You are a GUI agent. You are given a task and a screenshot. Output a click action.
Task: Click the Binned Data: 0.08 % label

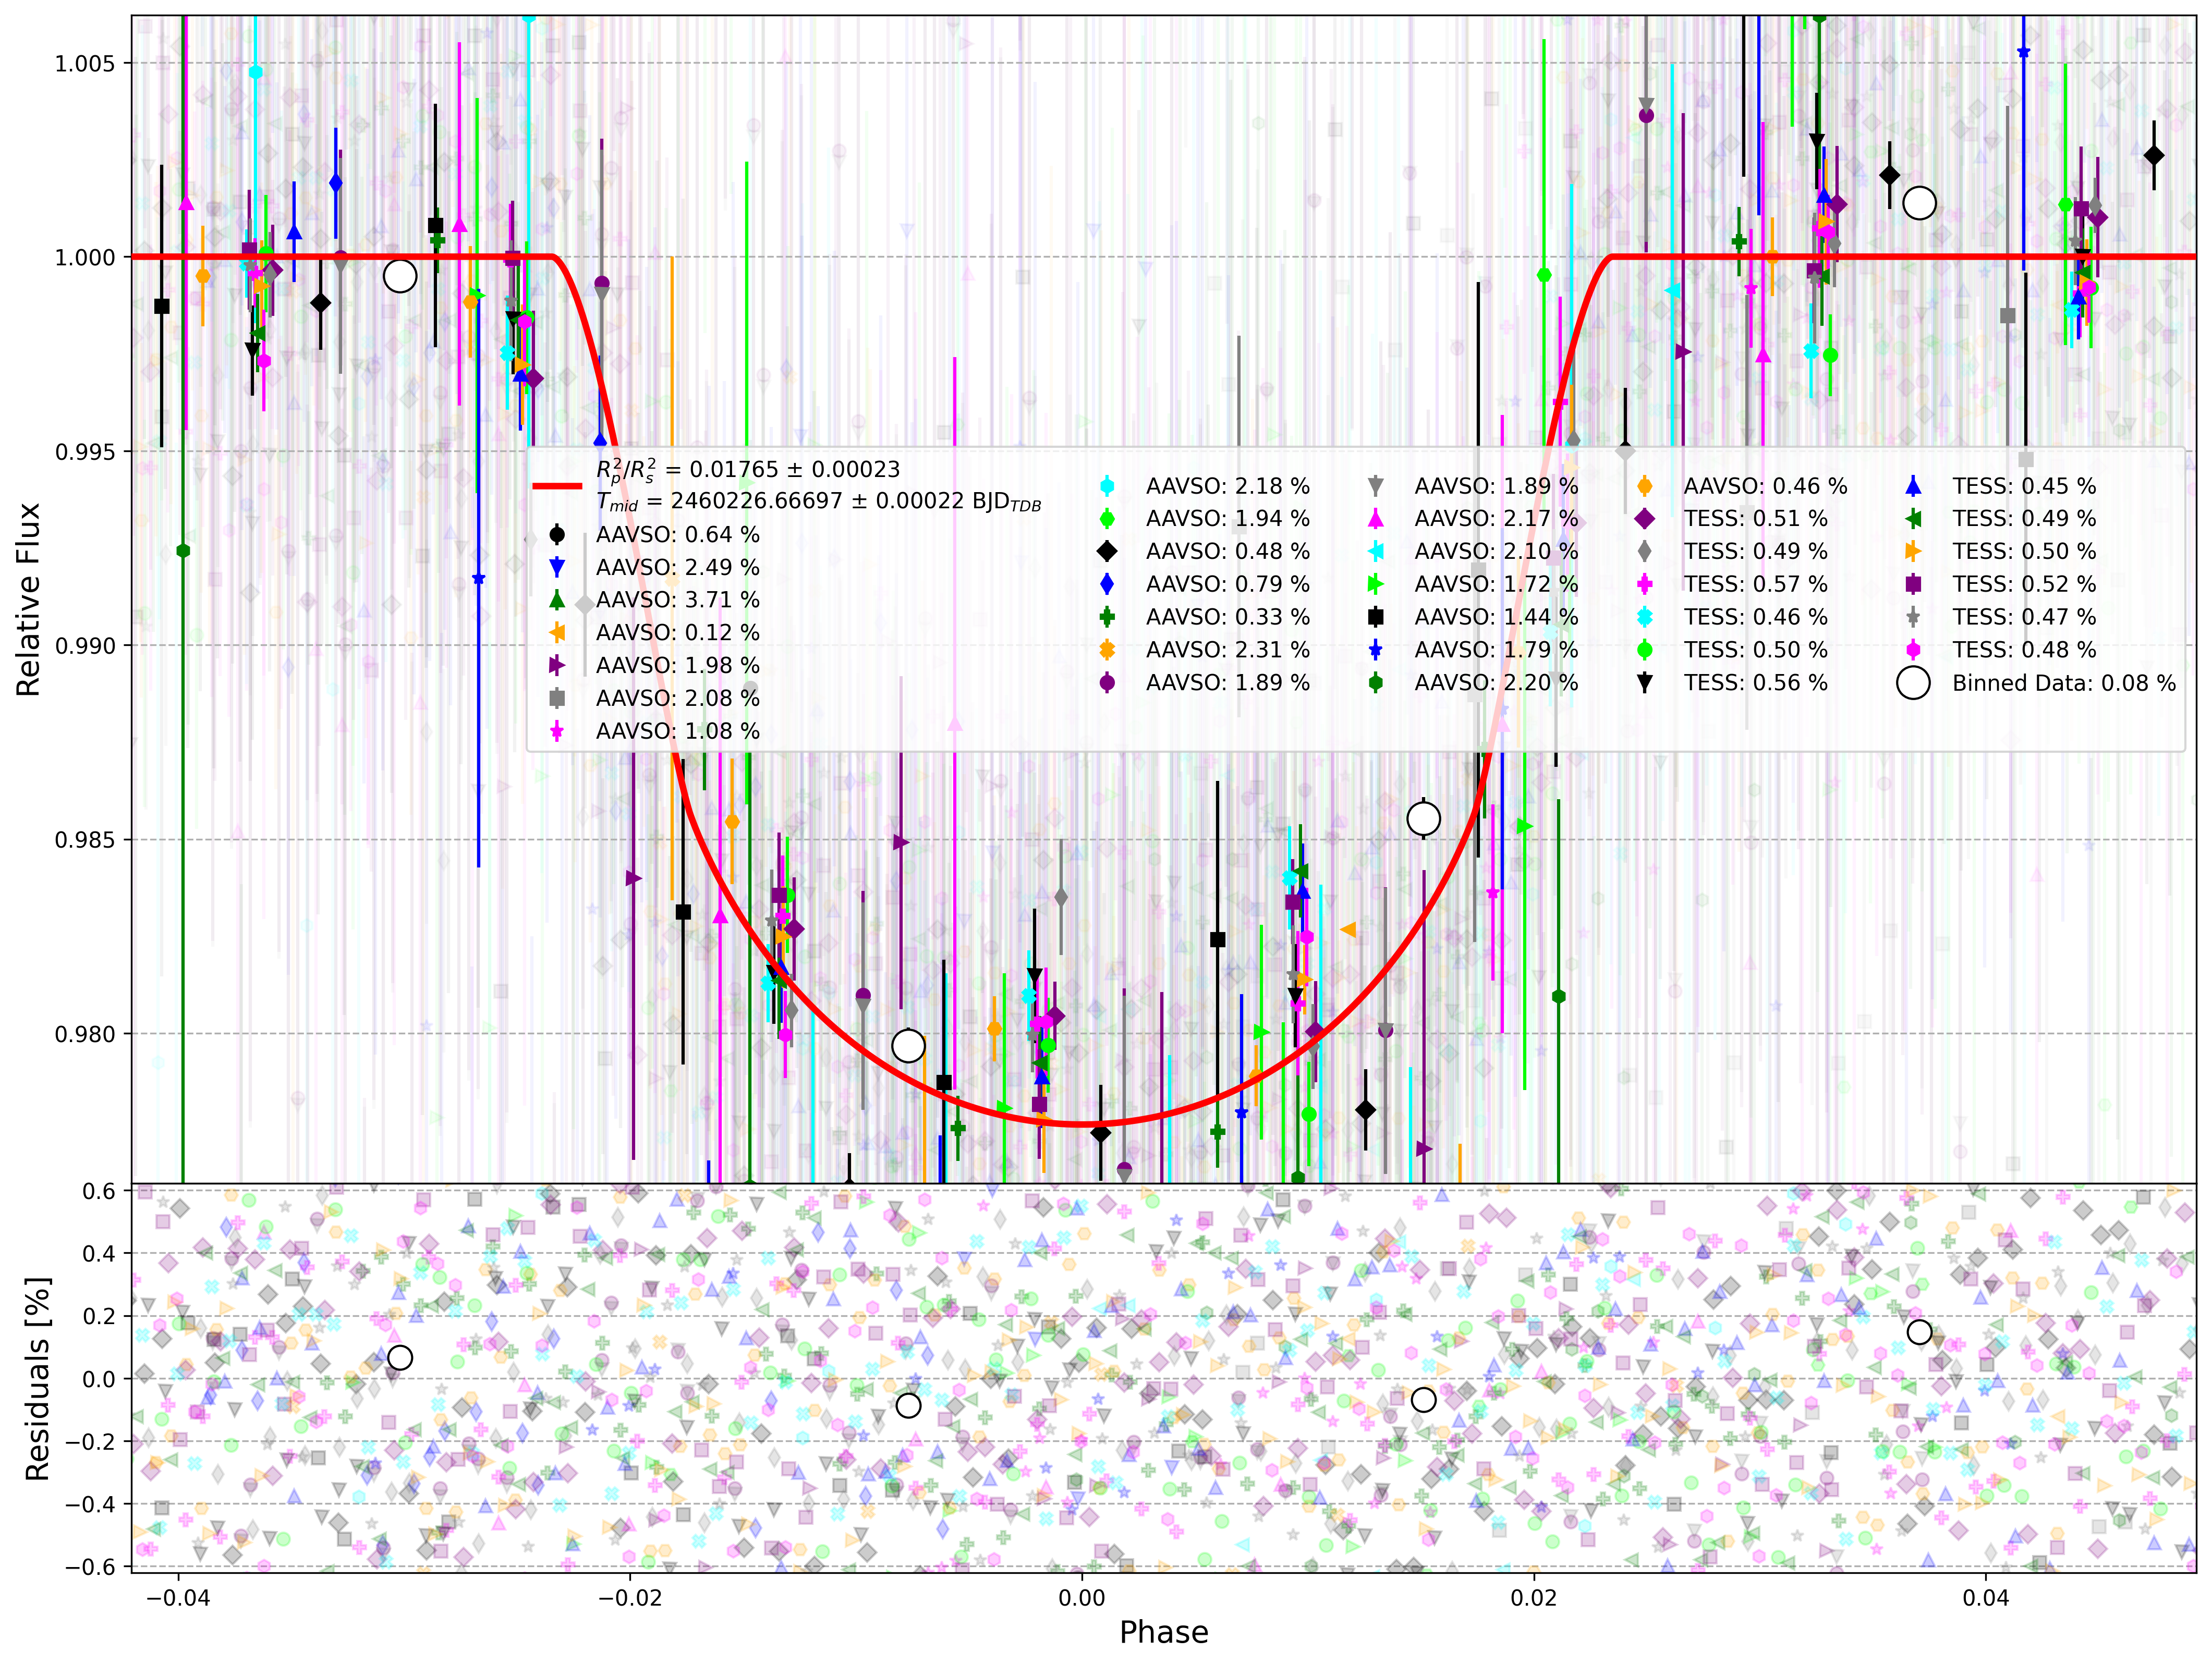click(x=2064, y=683)
